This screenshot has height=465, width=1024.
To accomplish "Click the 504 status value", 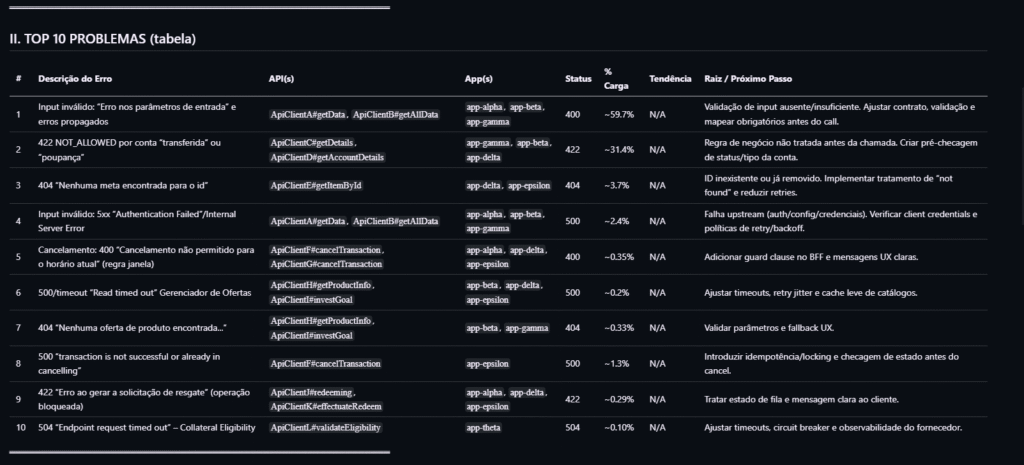I will 572,428.
